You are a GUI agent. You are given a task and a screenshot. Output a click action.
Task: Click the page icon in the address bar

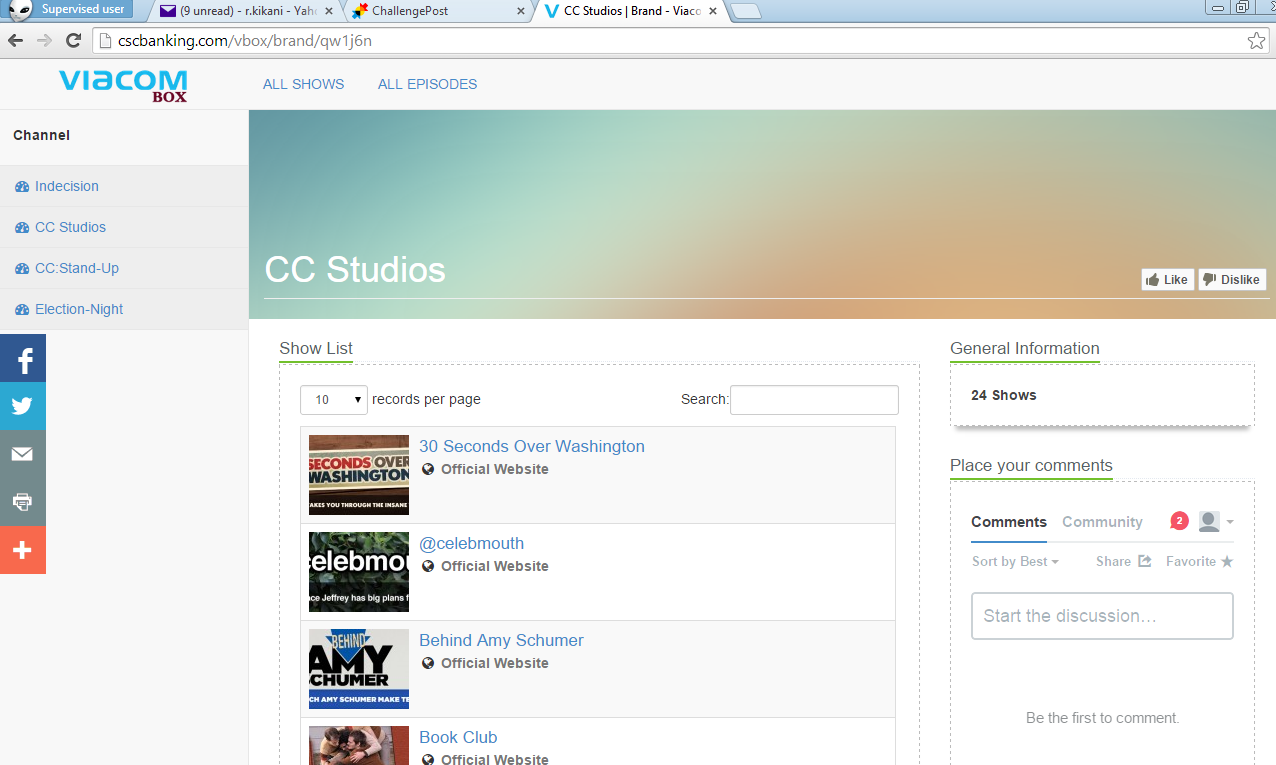[x=105, y=41]
